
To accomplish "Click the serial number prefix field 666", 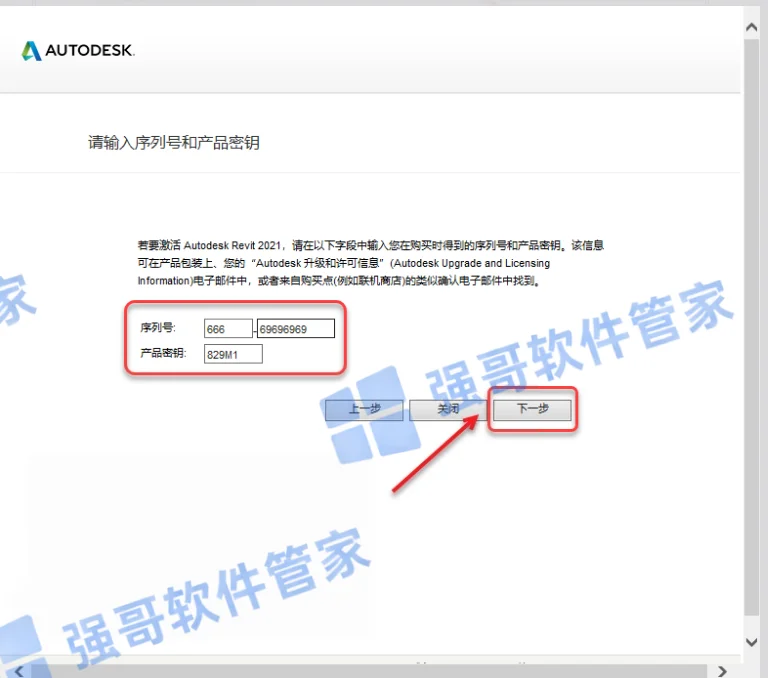I will (x=228, y=329).
